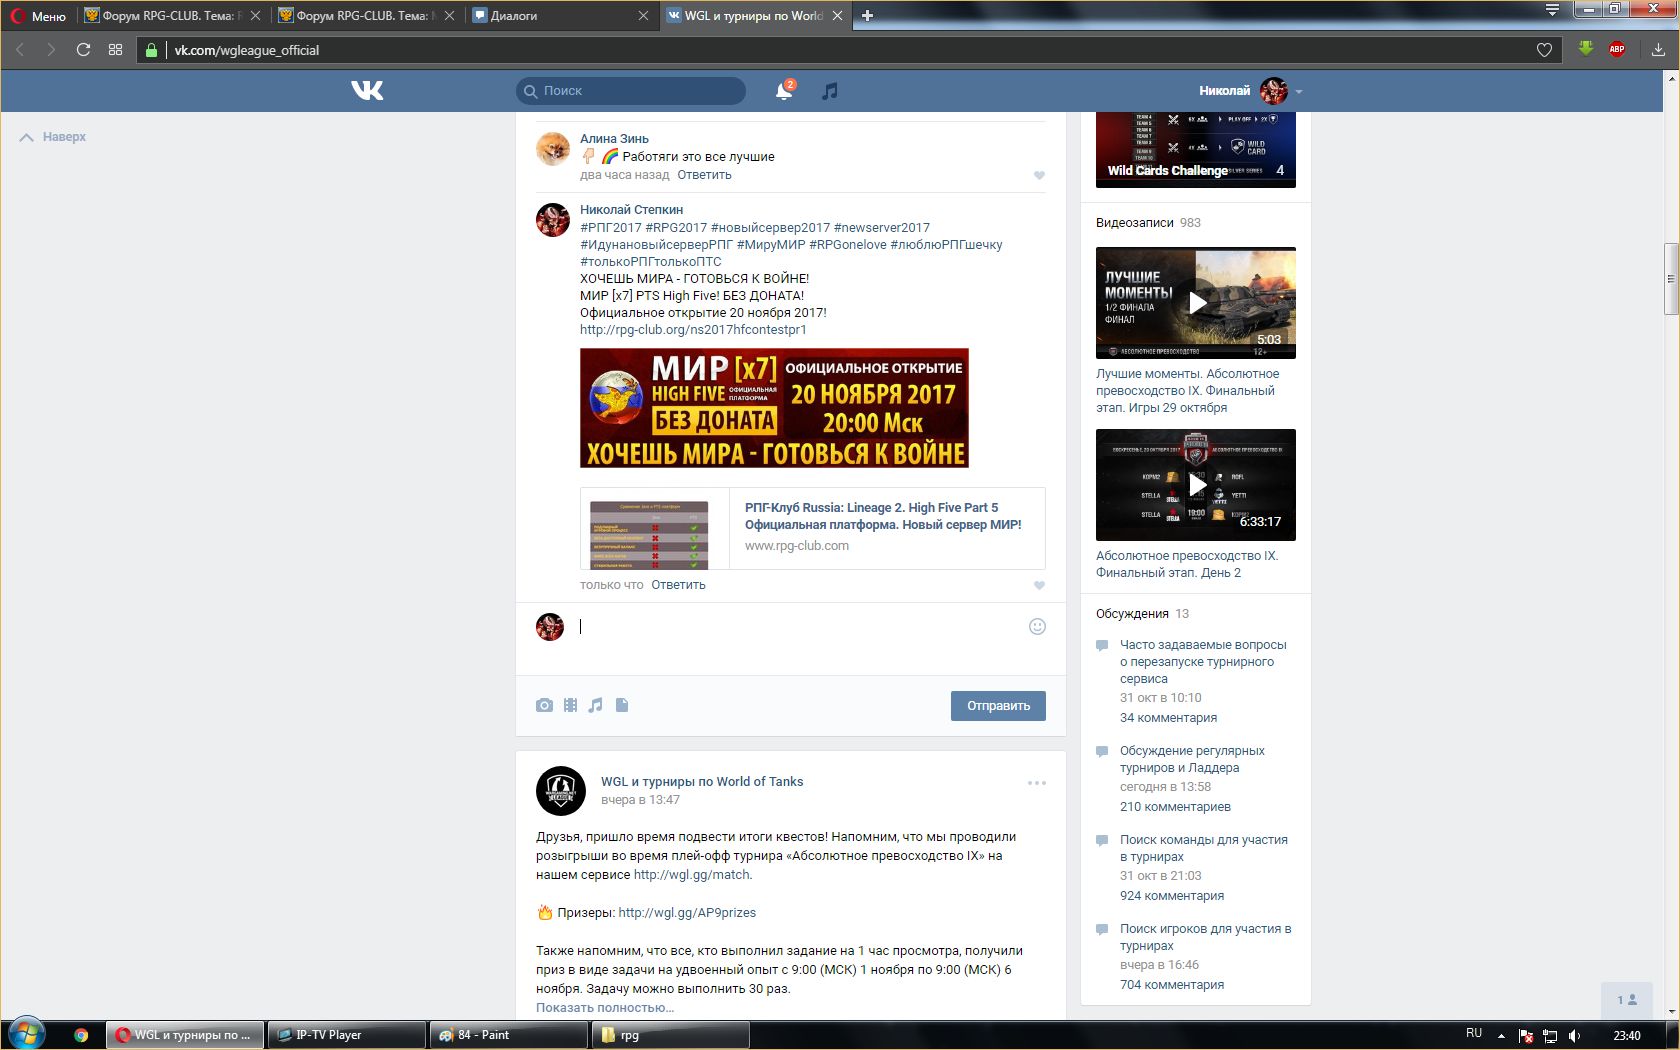Image resolution: width=1680 pixels, height=1050 pixels.
Task: Switch to the Диалоги tab
Action: (559, 15)
